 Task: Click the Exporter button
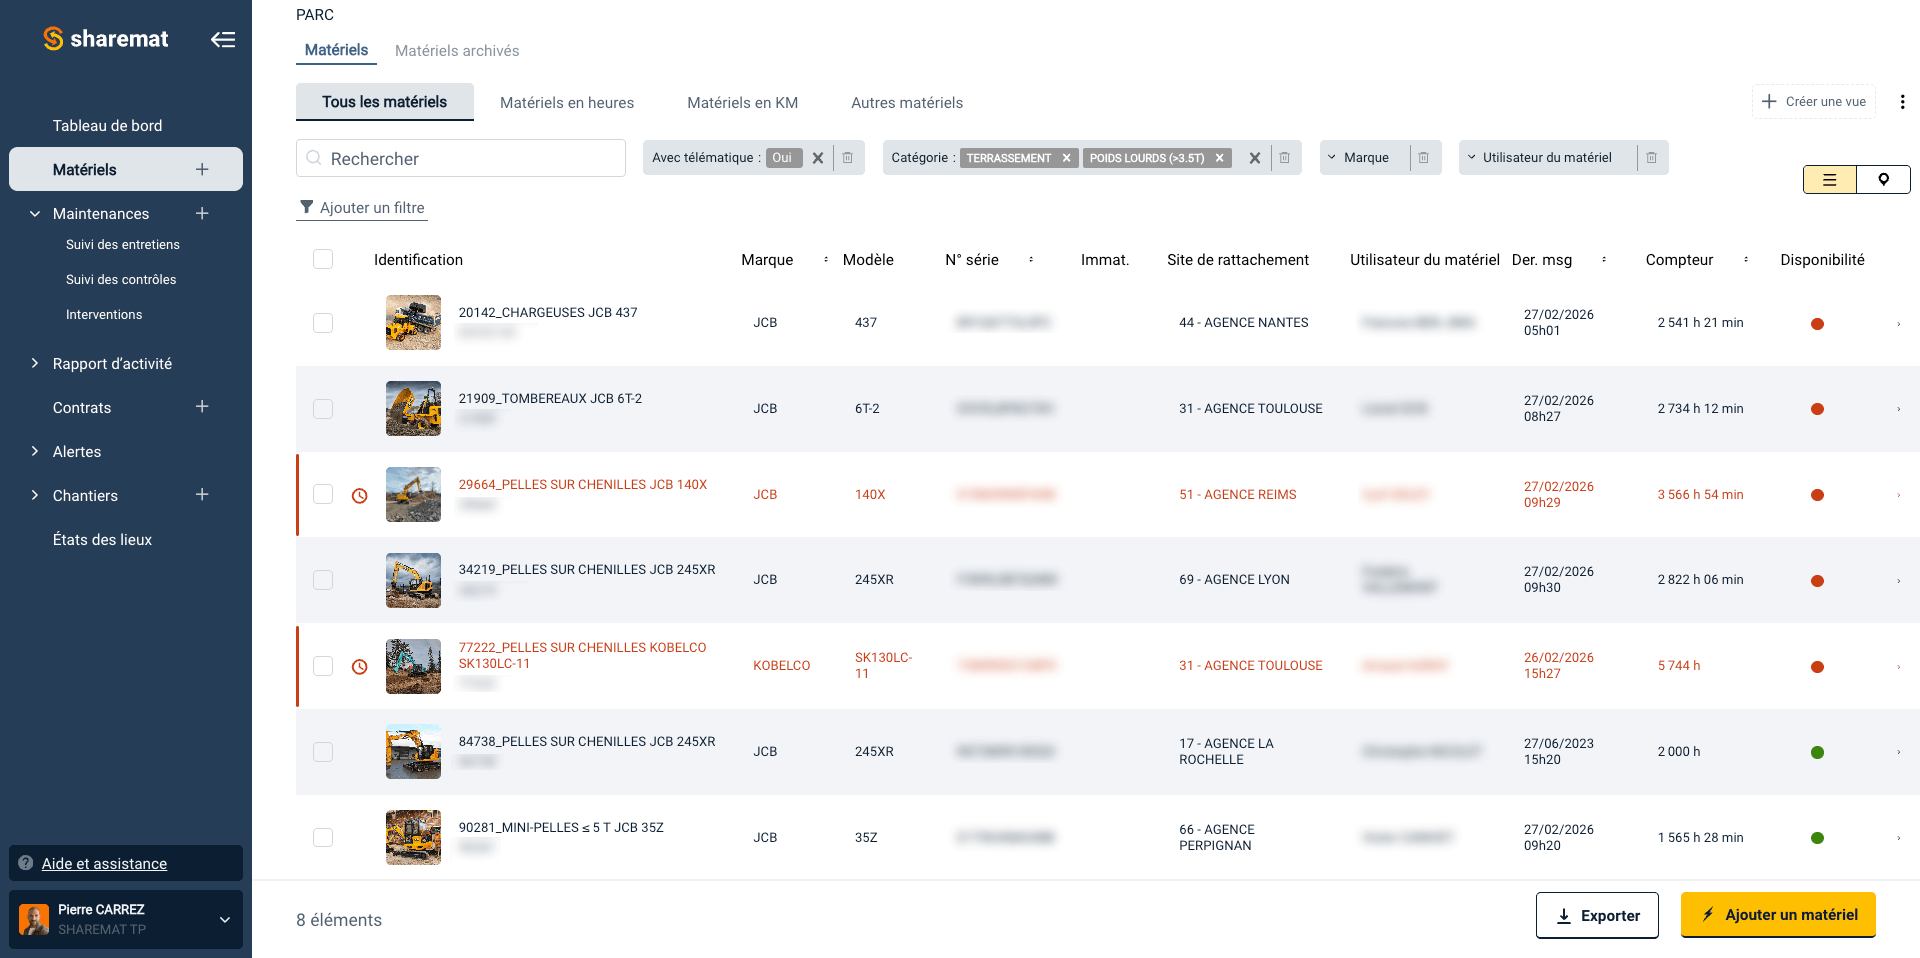click(1597, 915)
